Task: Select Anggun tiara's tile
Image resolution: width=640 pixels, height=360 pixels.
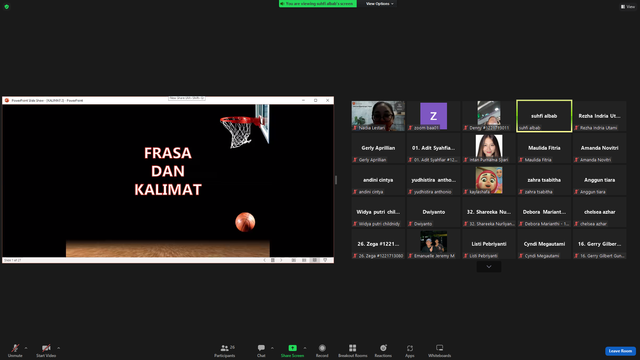Action: [600, 180]
